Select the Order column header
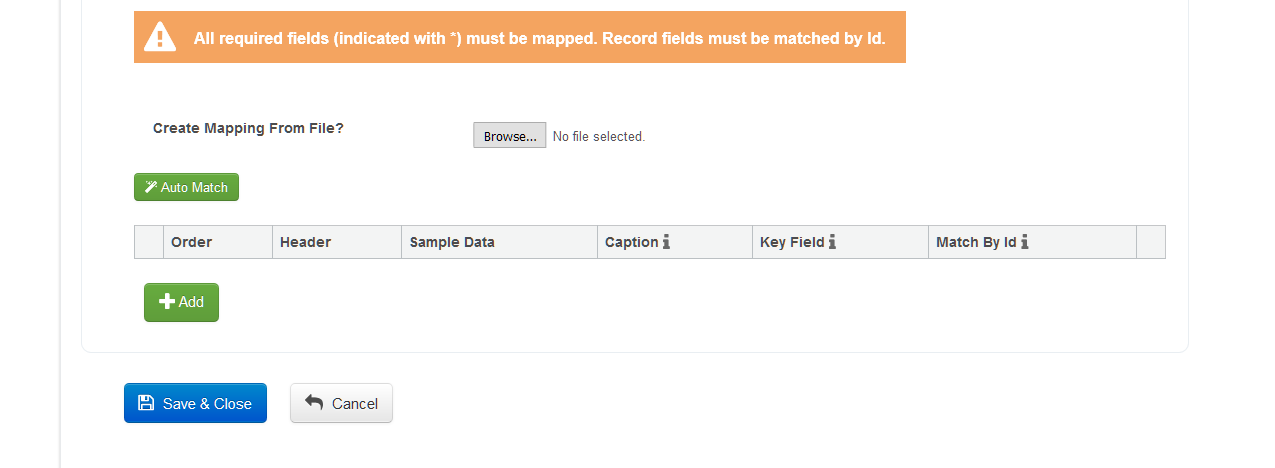This screenshot has width=1275, height=468. (191, 242)
